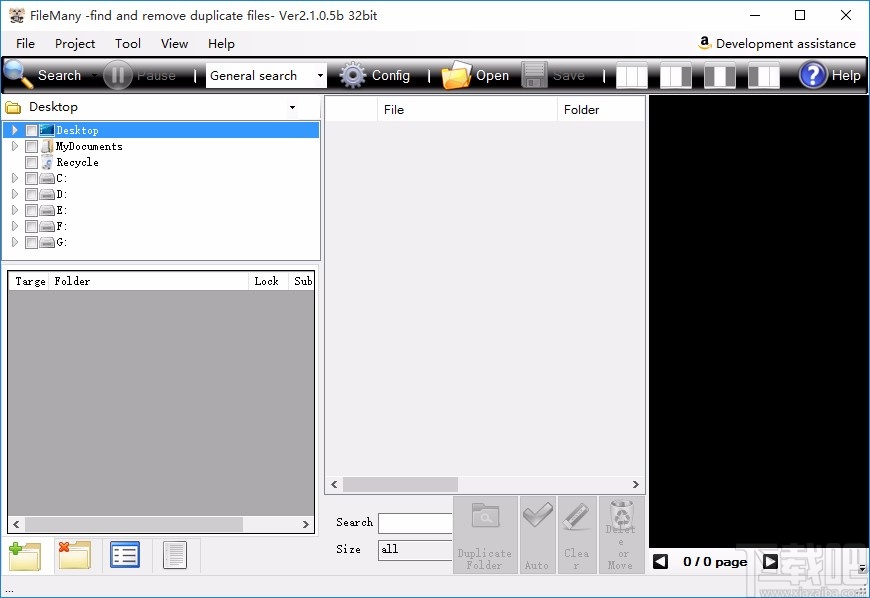Tick the MyDocuments checkbox
Viewport: 870px width, 598px height.
pos(32,146)
